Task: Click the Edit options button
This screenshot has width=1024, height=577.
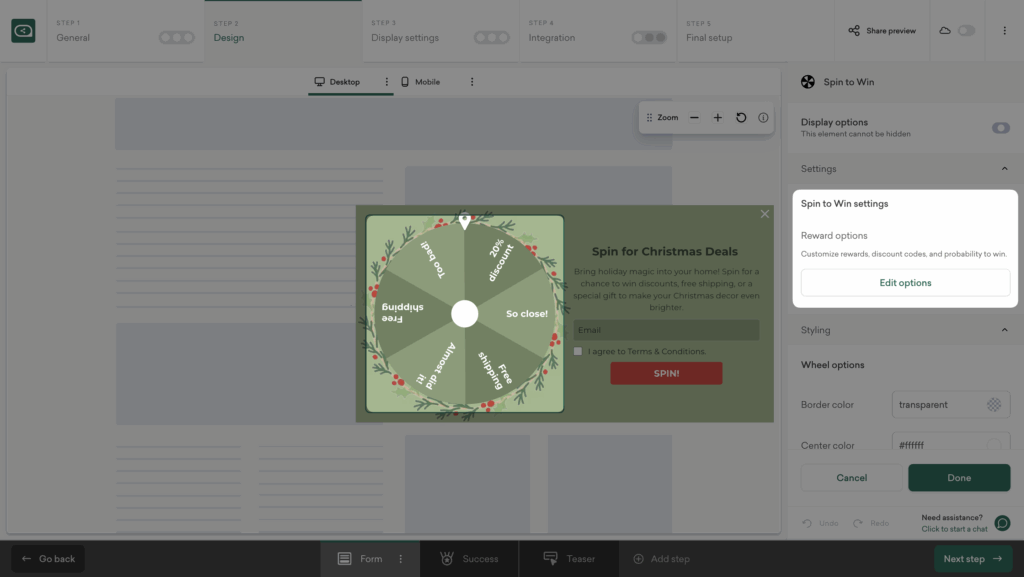Action: [x=905, y=283]
